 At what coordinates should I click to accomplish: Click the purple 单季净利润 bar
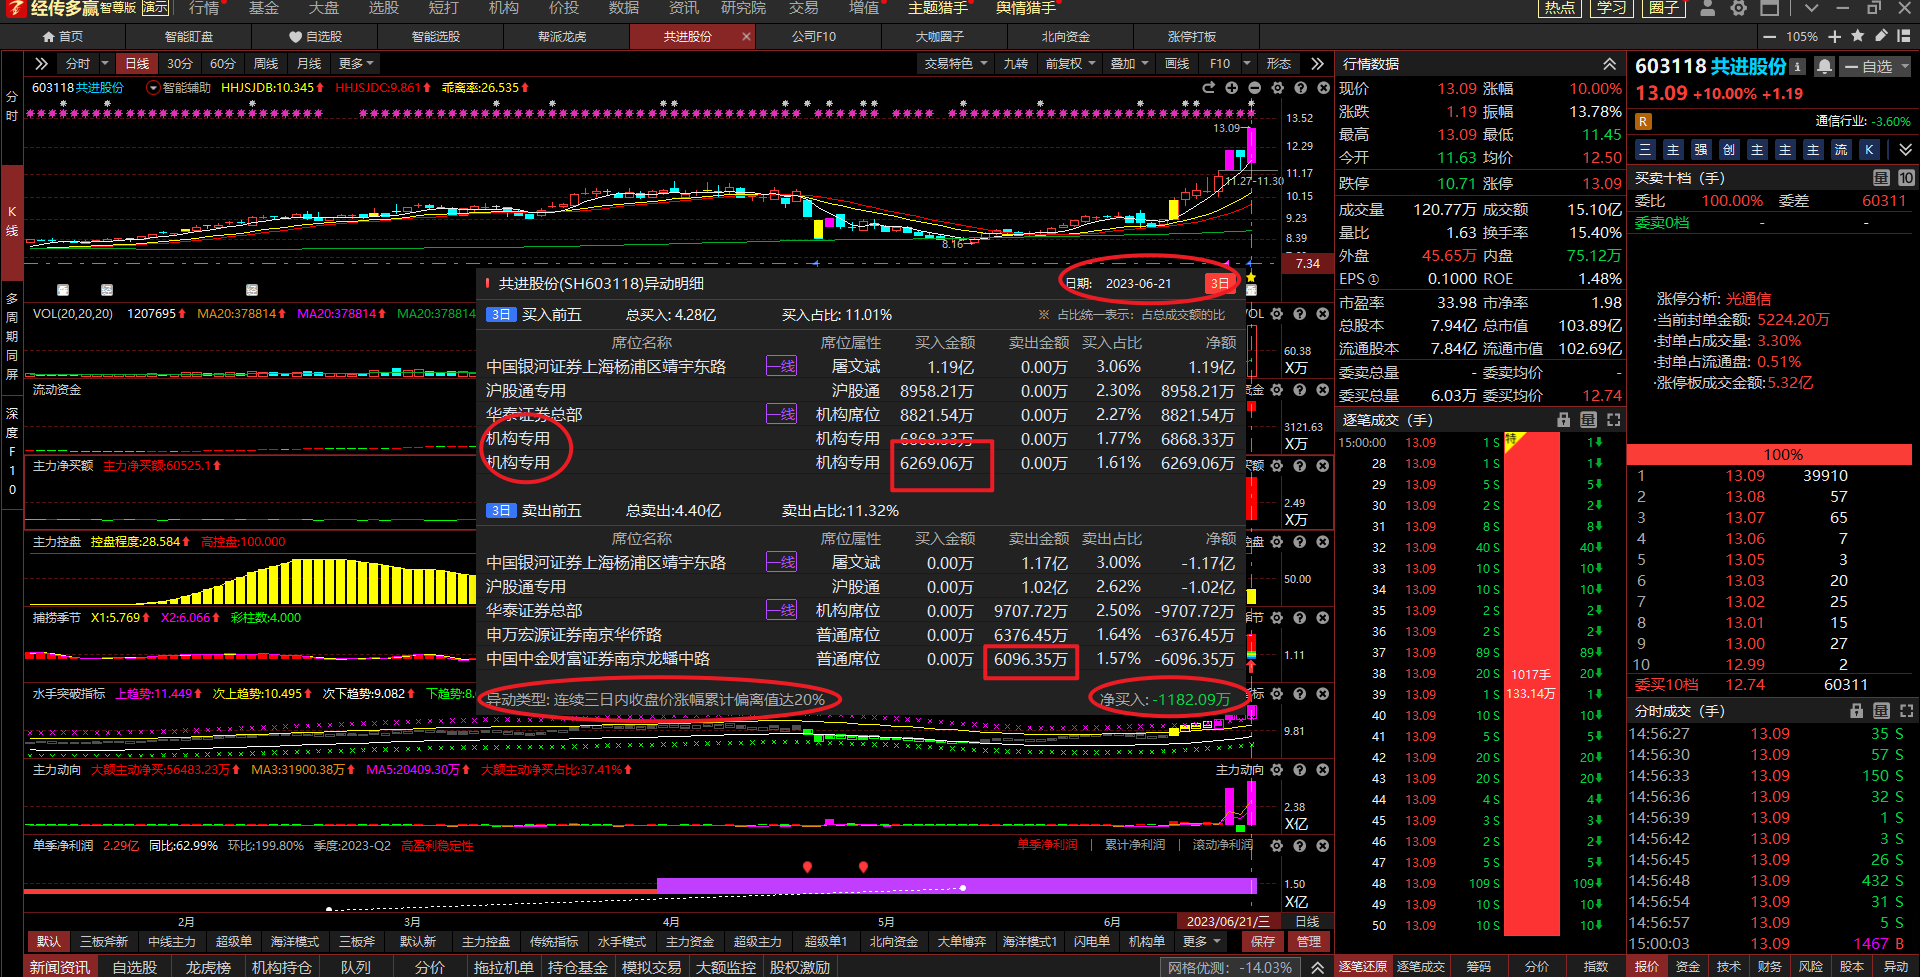[956, 885]
